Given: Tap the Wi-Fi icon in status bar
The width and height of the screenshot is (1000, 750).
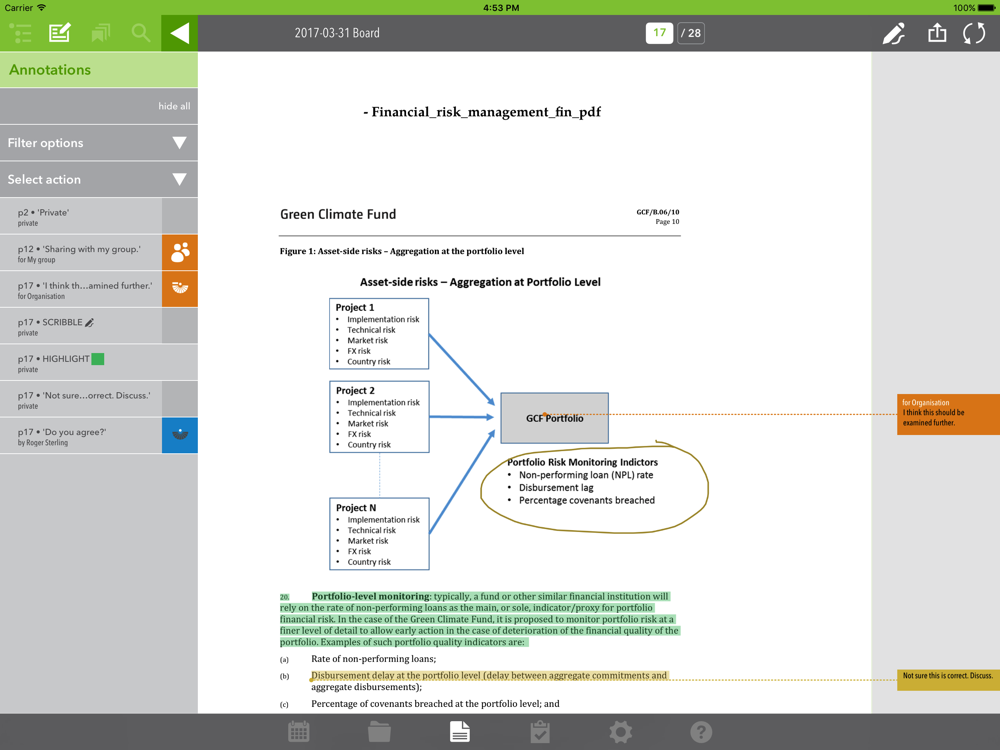Looking at the screenshot, I should tap(41, 8).
